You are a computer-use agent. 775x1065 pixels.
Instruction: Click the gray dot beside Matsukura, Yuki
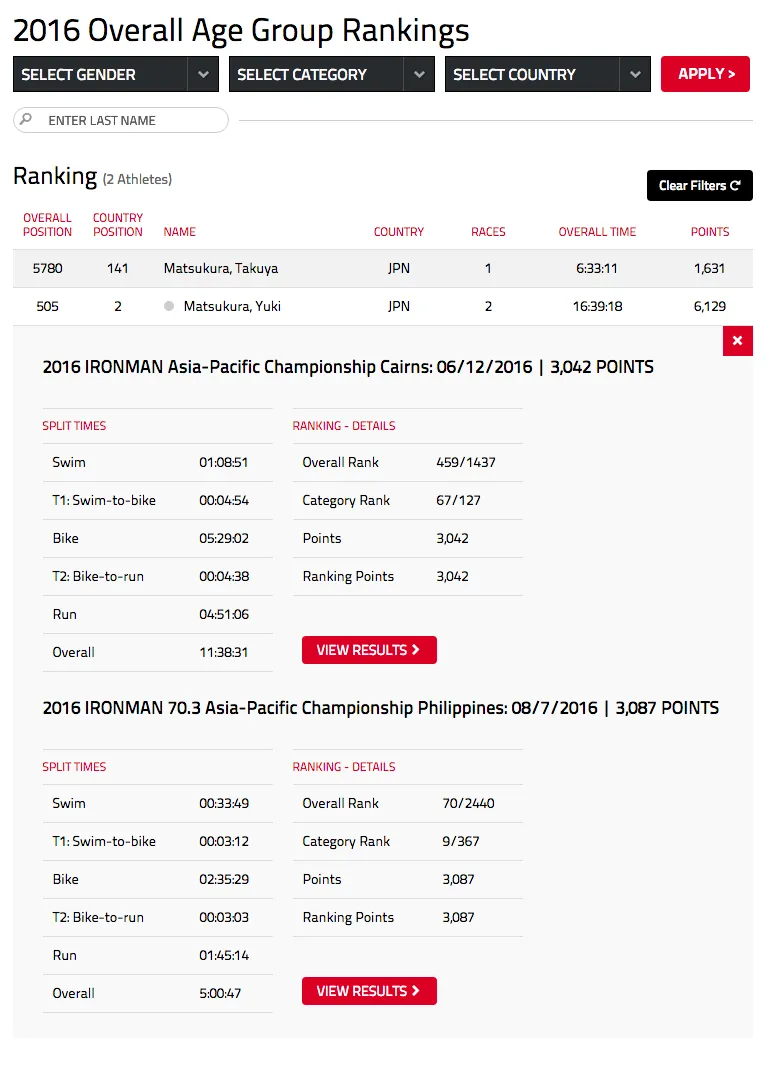coord(169,307)
